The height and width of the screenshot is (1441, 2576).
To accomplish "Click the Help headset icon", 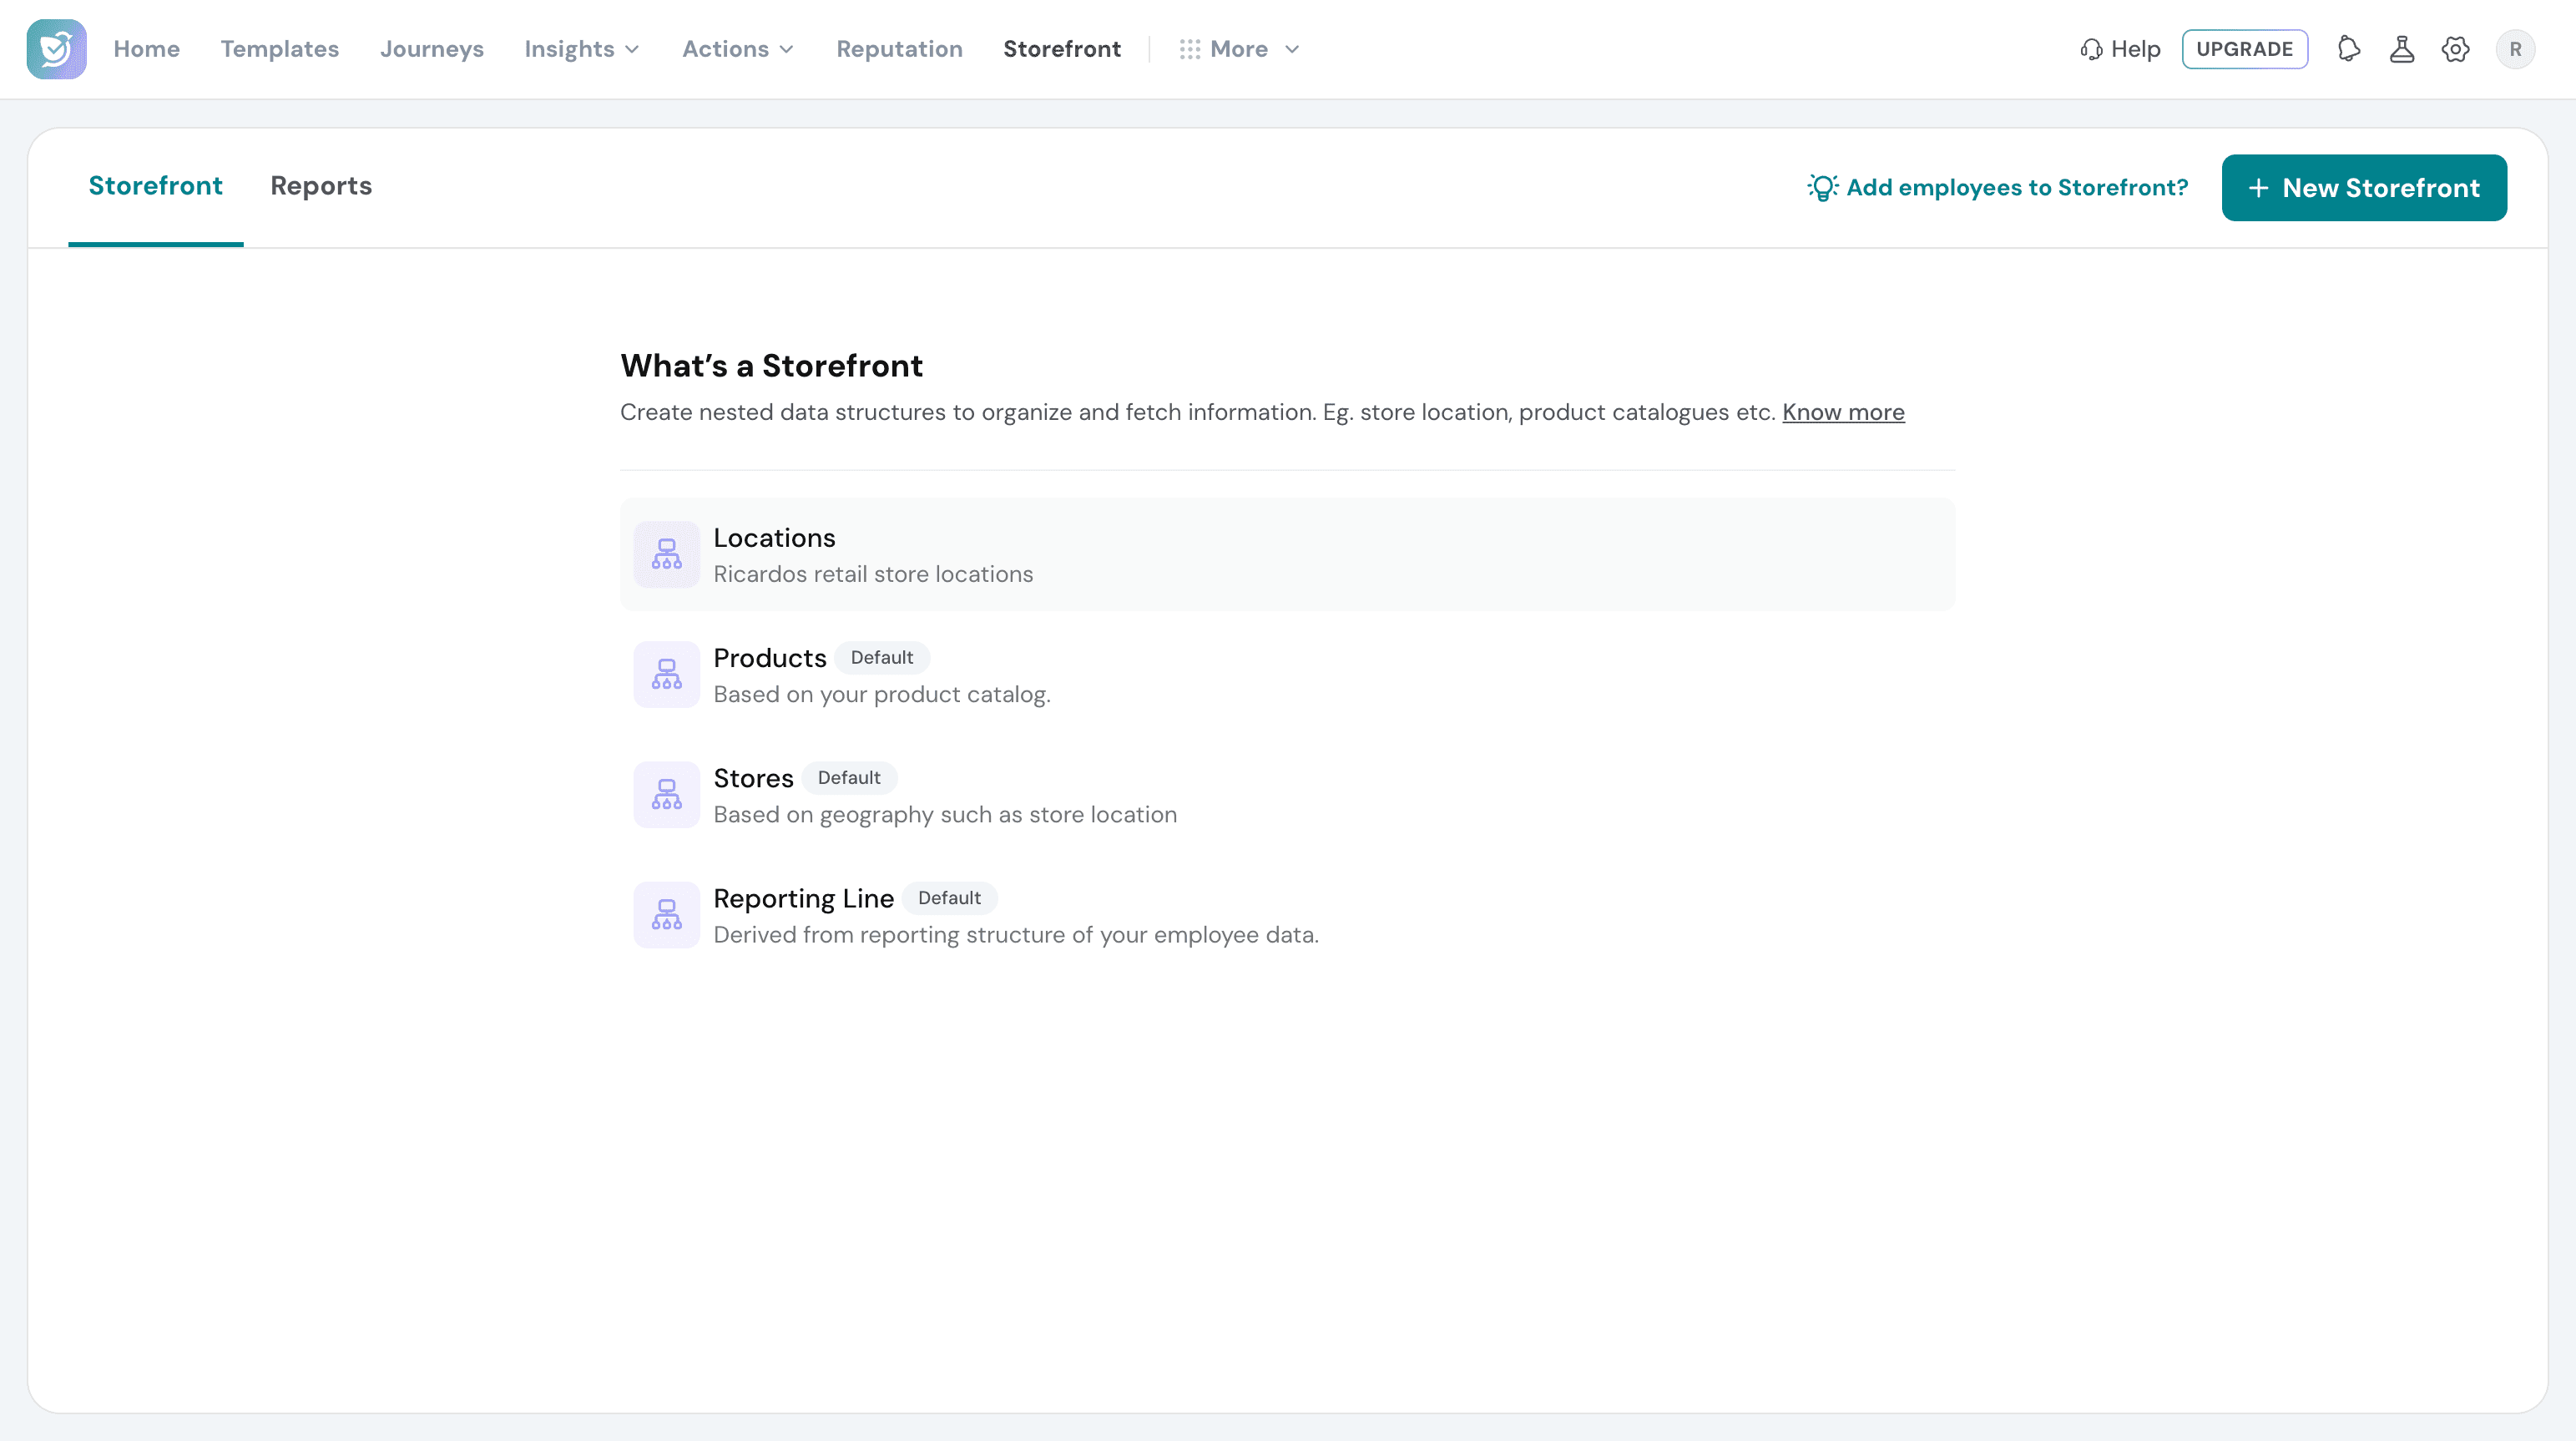I will point(2091,49).
